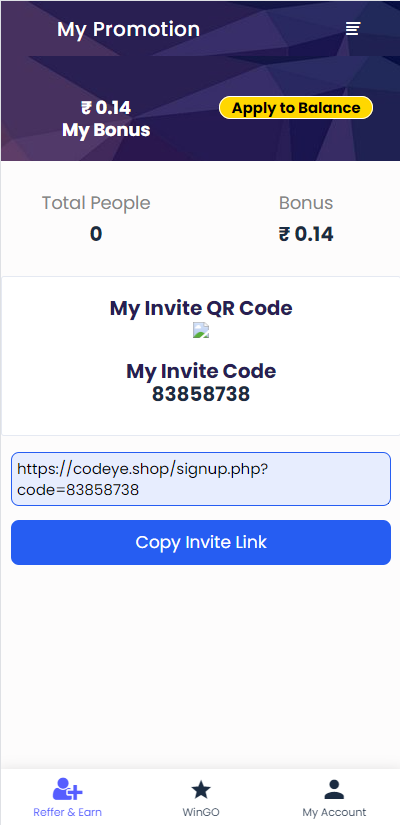Click the Reffer & Earn person-plus icon

click(67, 789)
